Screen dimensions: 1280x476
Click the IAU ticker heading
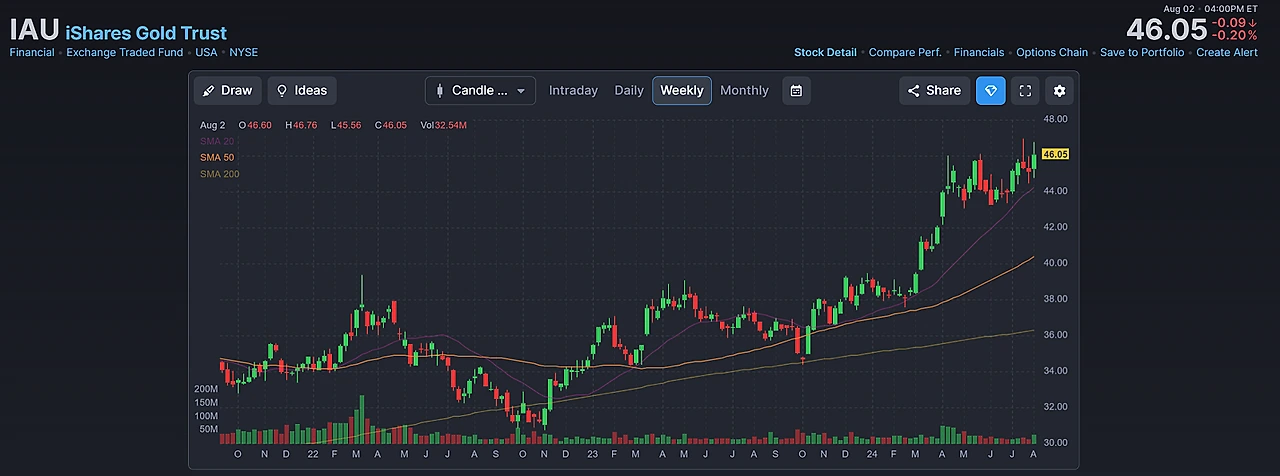[x=34, y=29]
